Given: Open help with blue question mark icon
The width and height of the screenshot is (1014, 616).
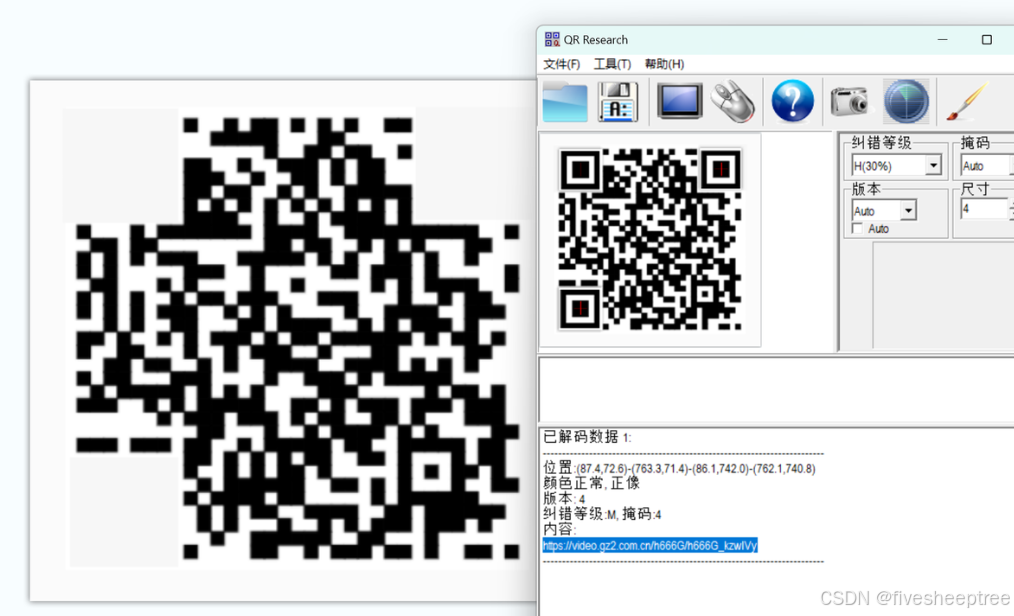Looking at the screenshot, I should (x=793, y=101).
